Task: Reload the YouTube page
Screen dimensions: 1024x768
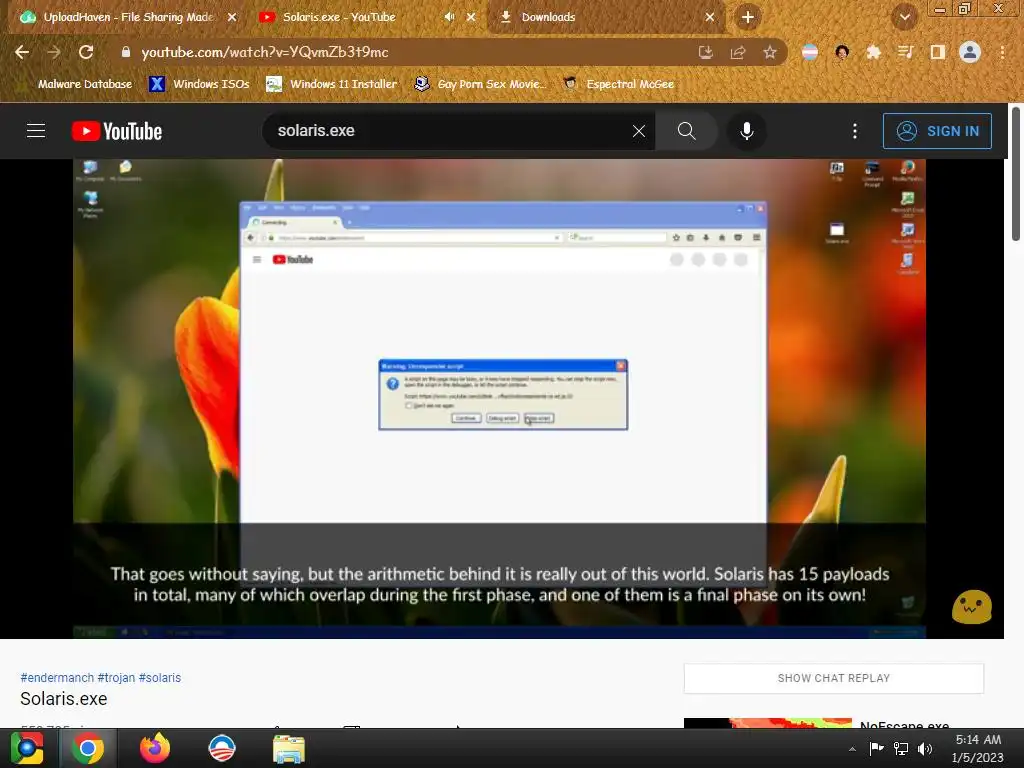Action: pos(86,52)
